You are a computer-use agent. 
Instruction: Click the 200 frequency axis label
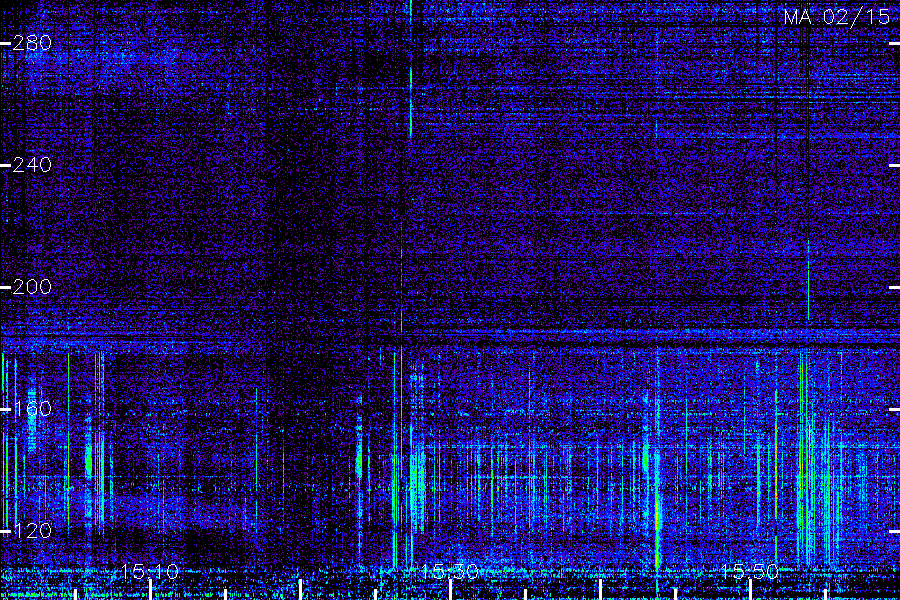click(x=32, y=287)
